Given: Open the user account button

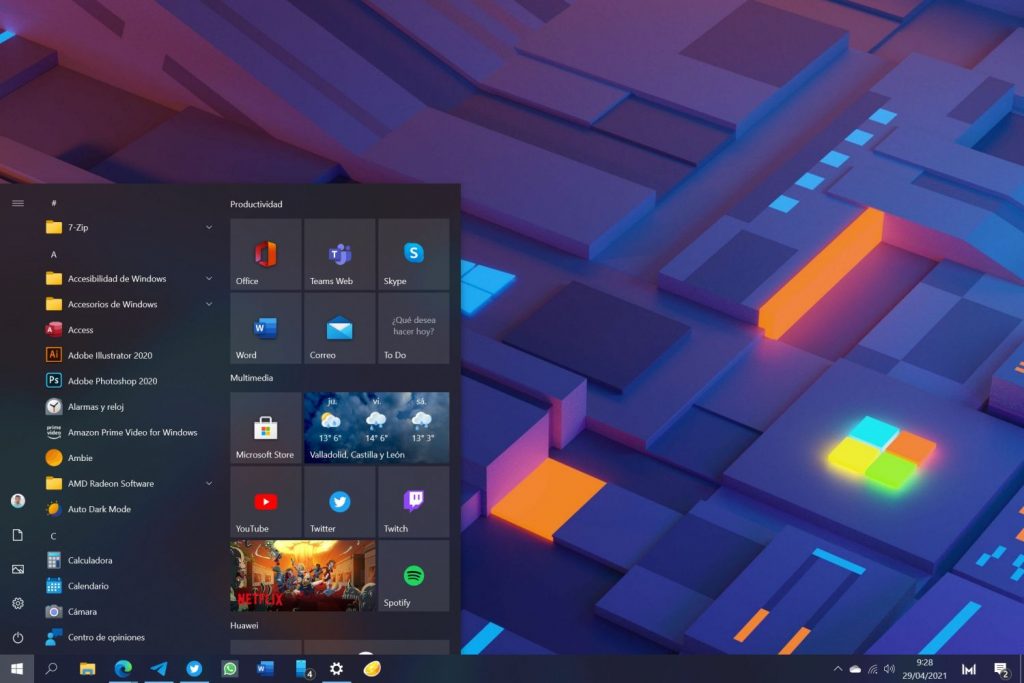Looking at the screenshot, I should pyautogui.click(x=17, y=501).
